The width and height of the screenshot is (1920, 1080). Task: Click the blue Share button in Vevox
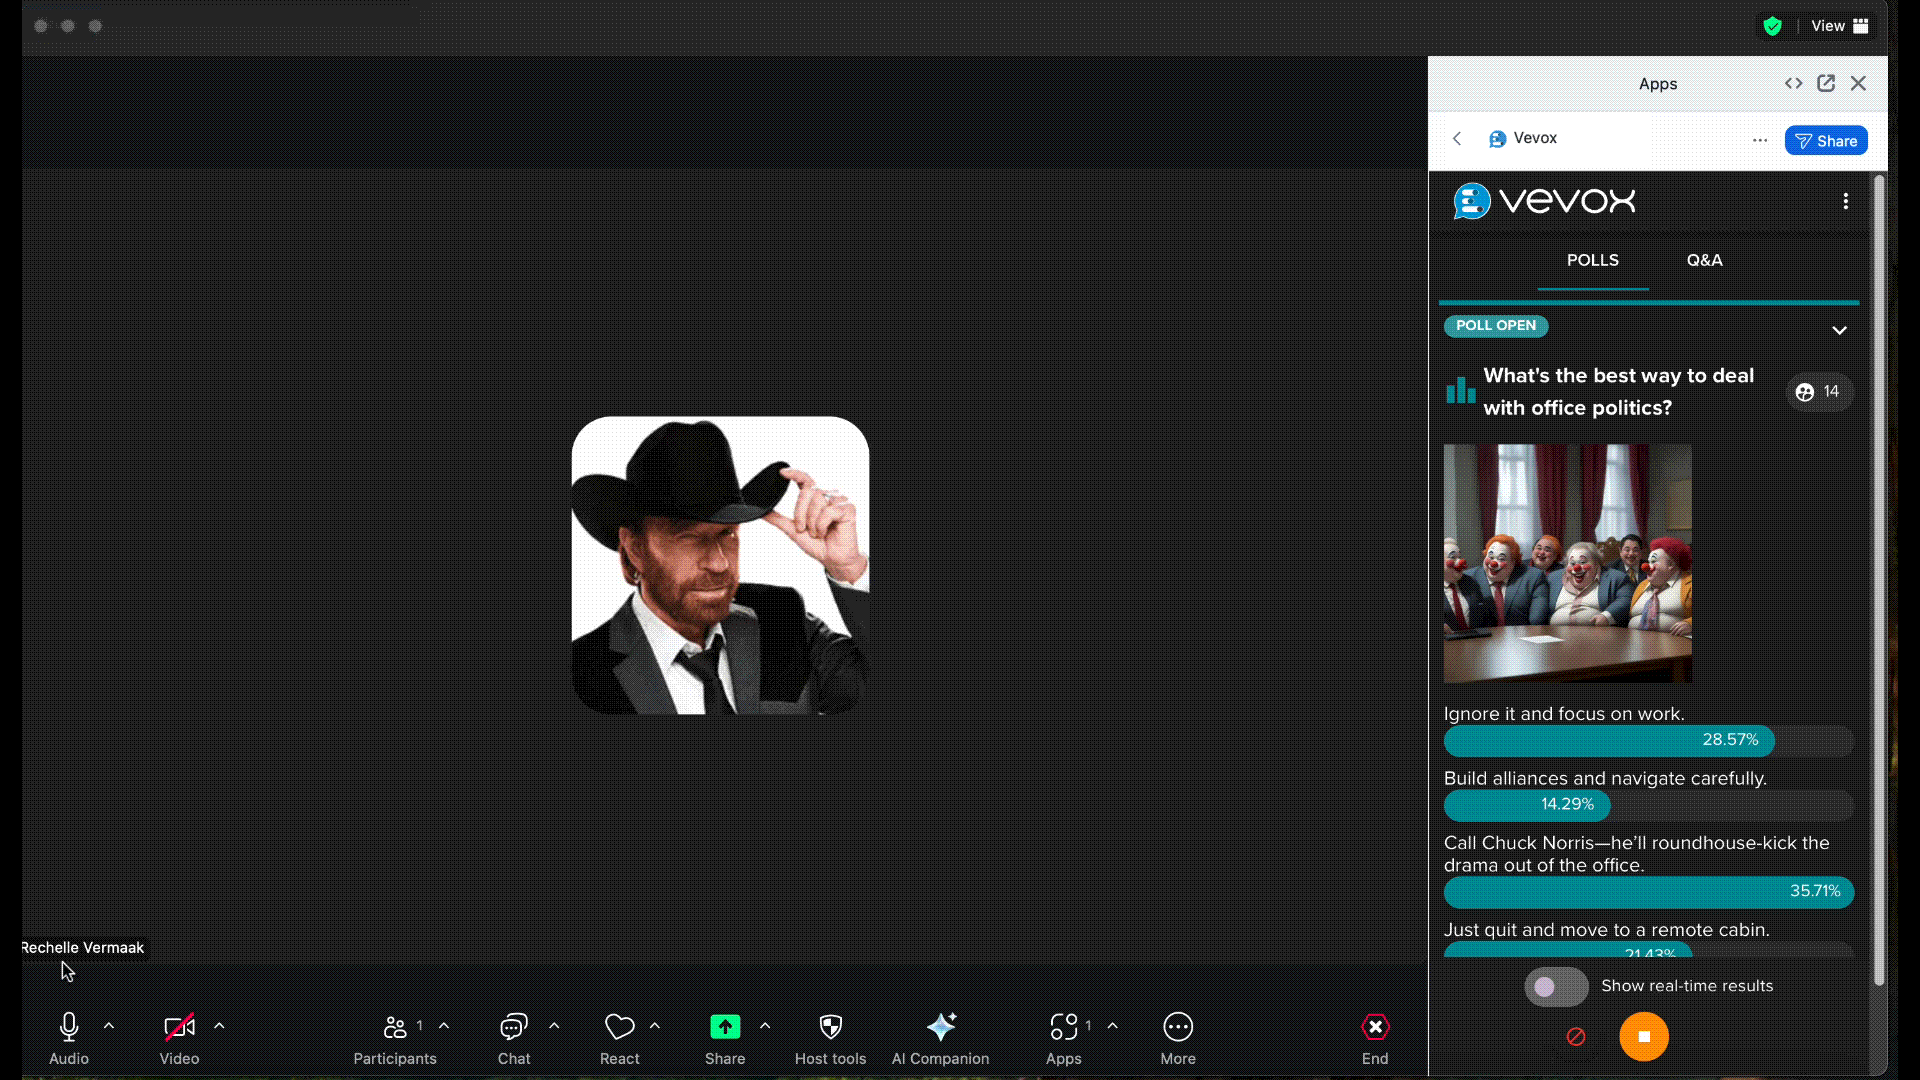tap(1826, 141)
